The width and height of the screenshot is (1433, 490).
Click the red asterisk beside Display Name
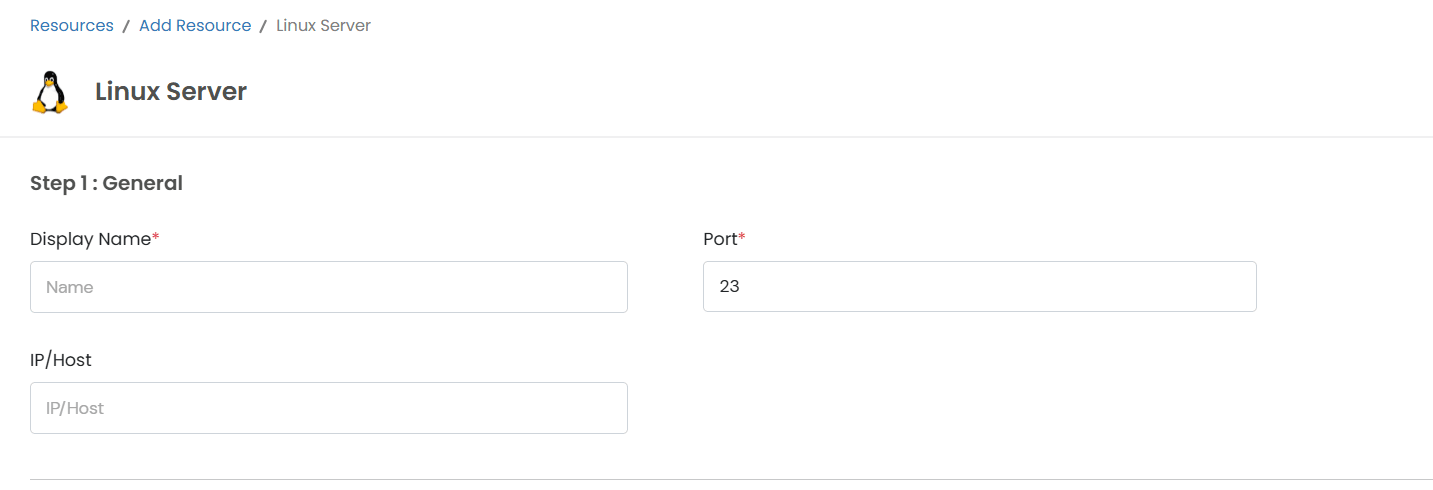coord(156,238)
